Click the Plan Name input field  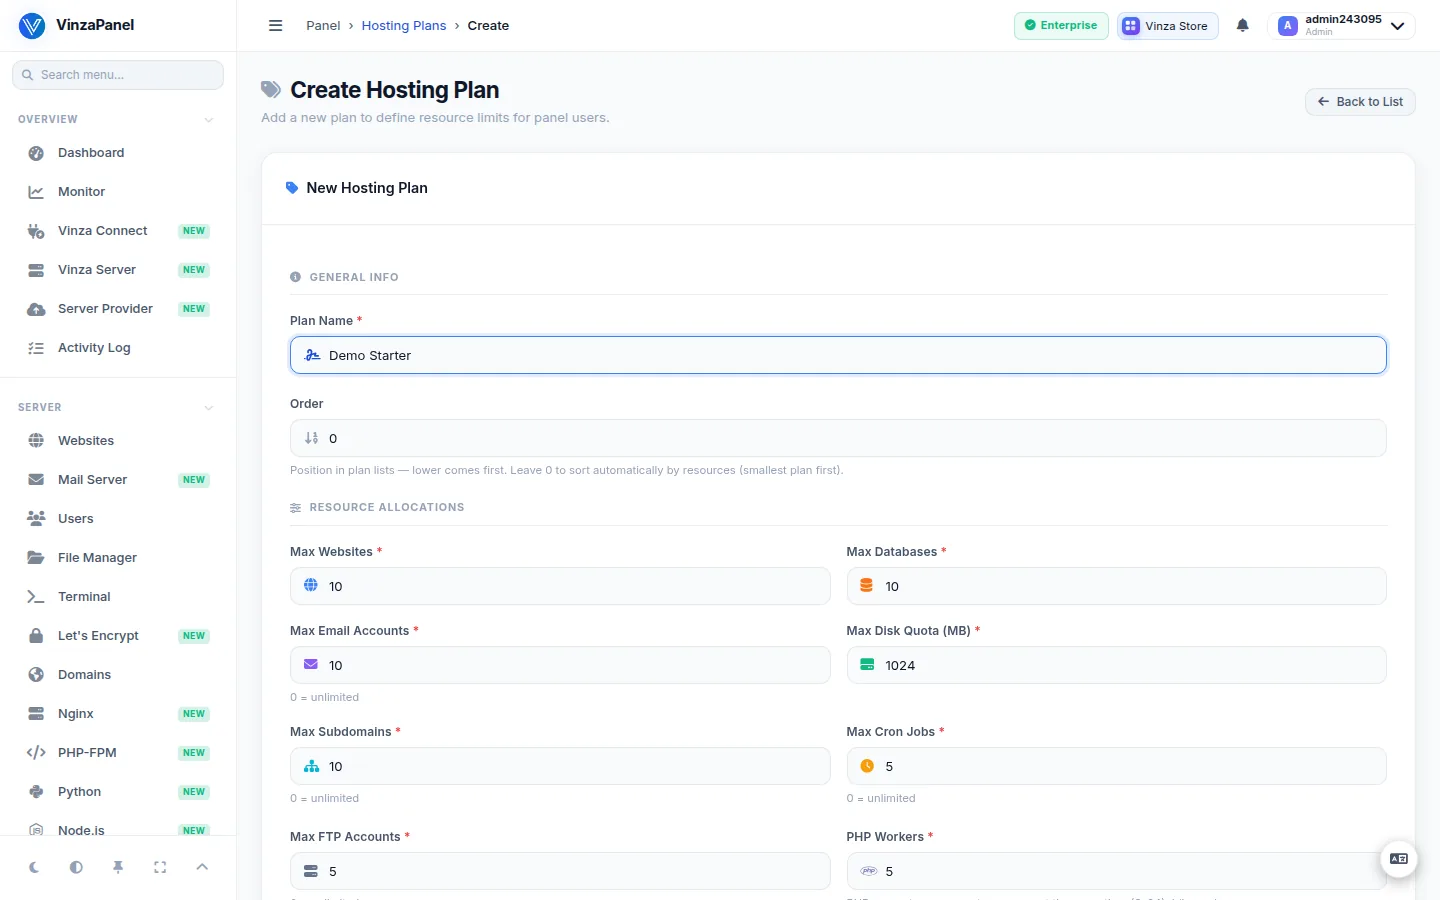coord(838,355)
